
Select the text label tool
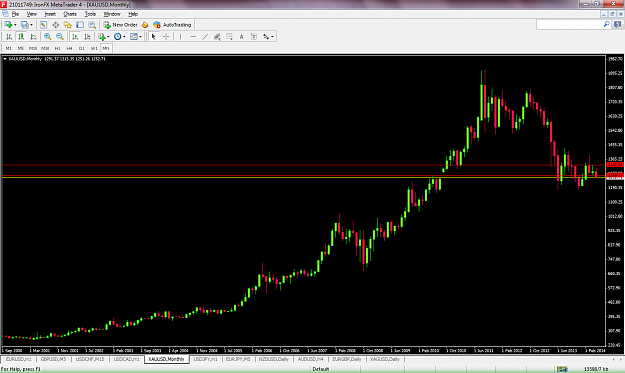point(254,37)
